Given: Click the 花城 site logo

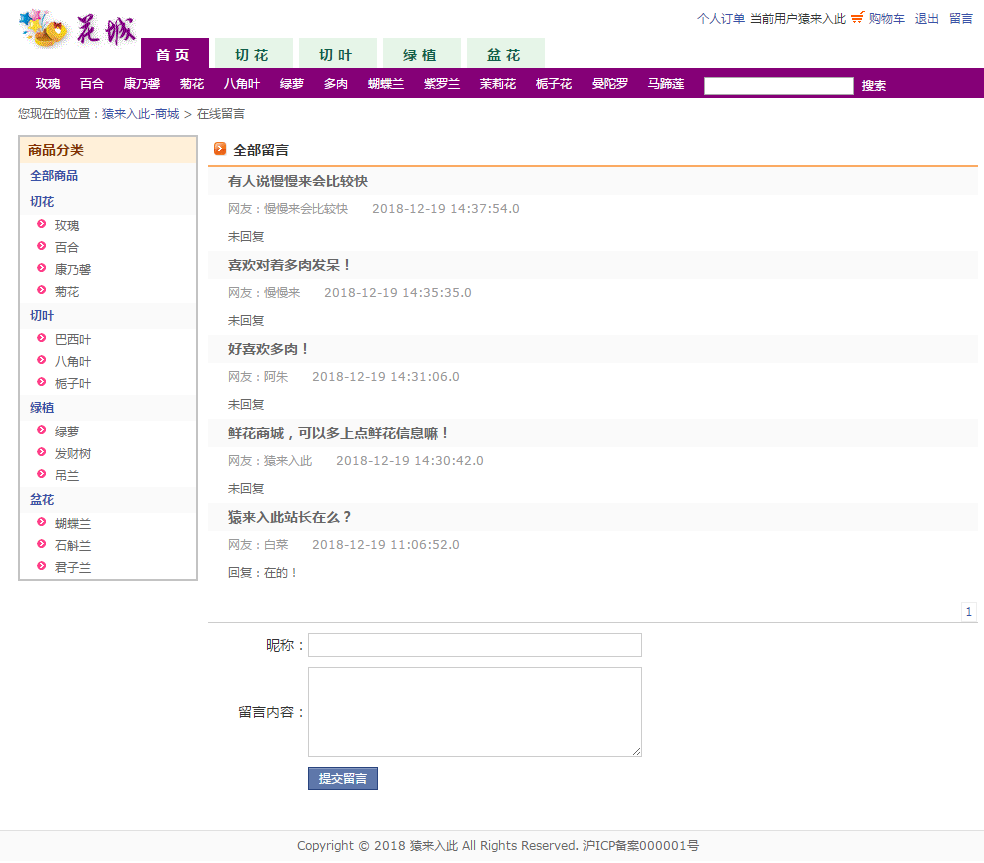Looking at the screenshot, I should [77, 29].
